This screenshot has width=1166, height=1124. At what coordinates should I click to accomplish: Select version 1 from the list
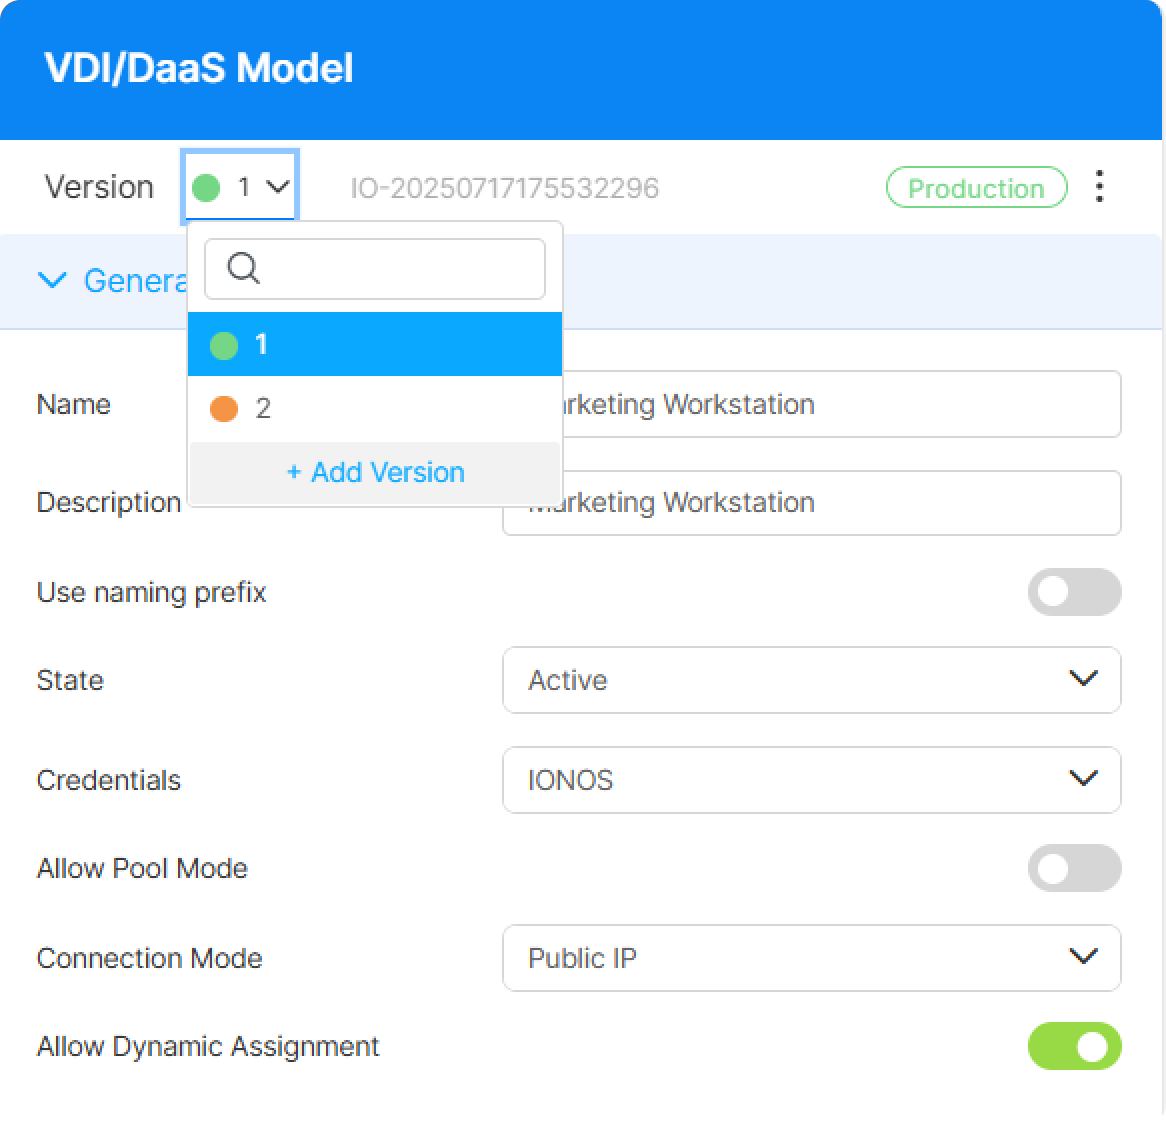tap(375, 345)
